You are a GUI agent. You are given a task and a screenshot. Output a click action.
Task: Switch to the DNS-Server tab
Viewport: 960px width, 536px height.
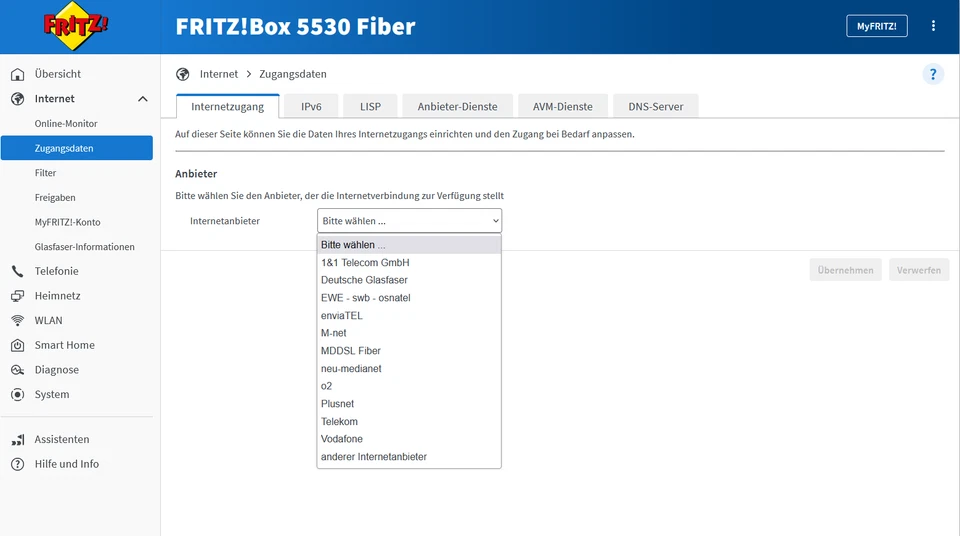[x=656, y=106]
